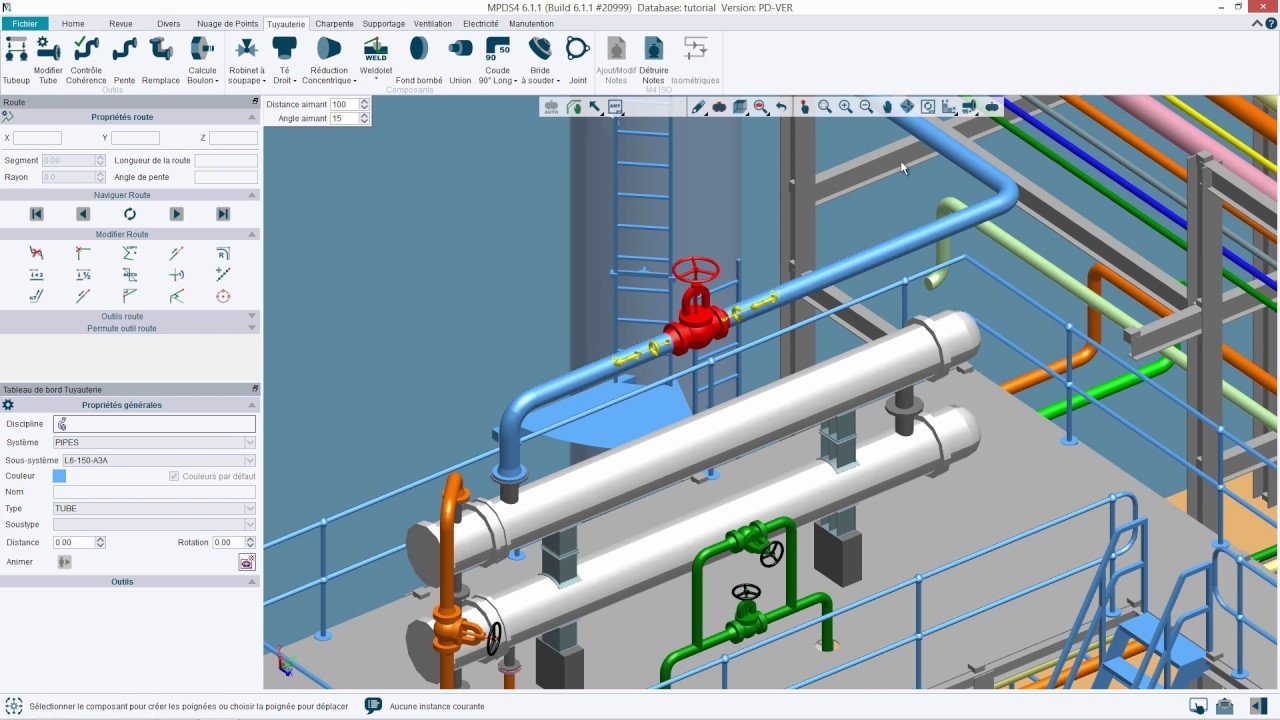Click the Discipline input field
Image resolution: width=1280 pixels, height=720 pixels.
[x=154, y=424]
